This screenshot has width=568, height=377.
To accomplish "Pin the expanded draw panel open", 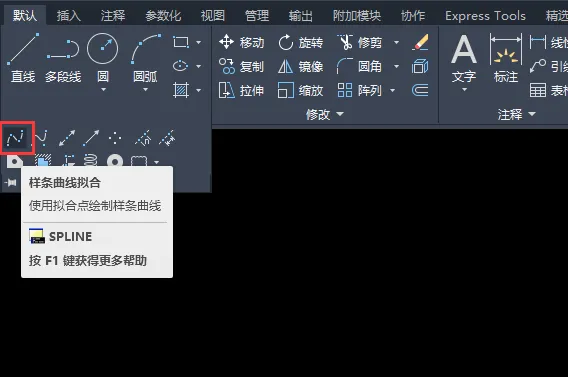I will [x=11, y=183].
